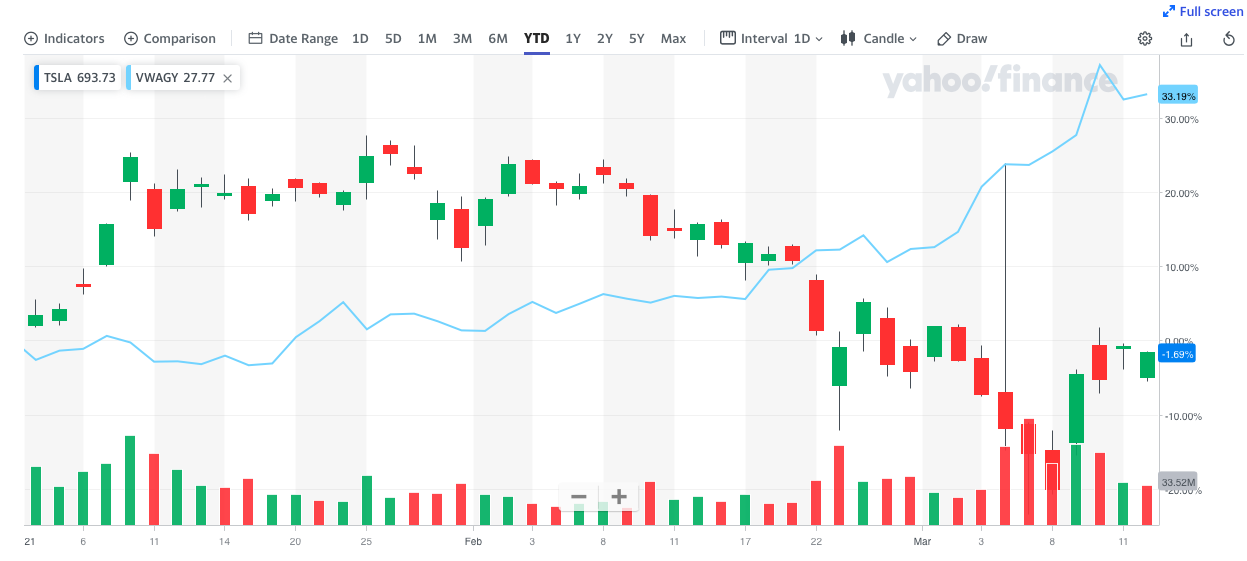This screenshot has width=1247, height=561.
Task: Expand the Interval 1D dropdown
Action: point(772,39)
